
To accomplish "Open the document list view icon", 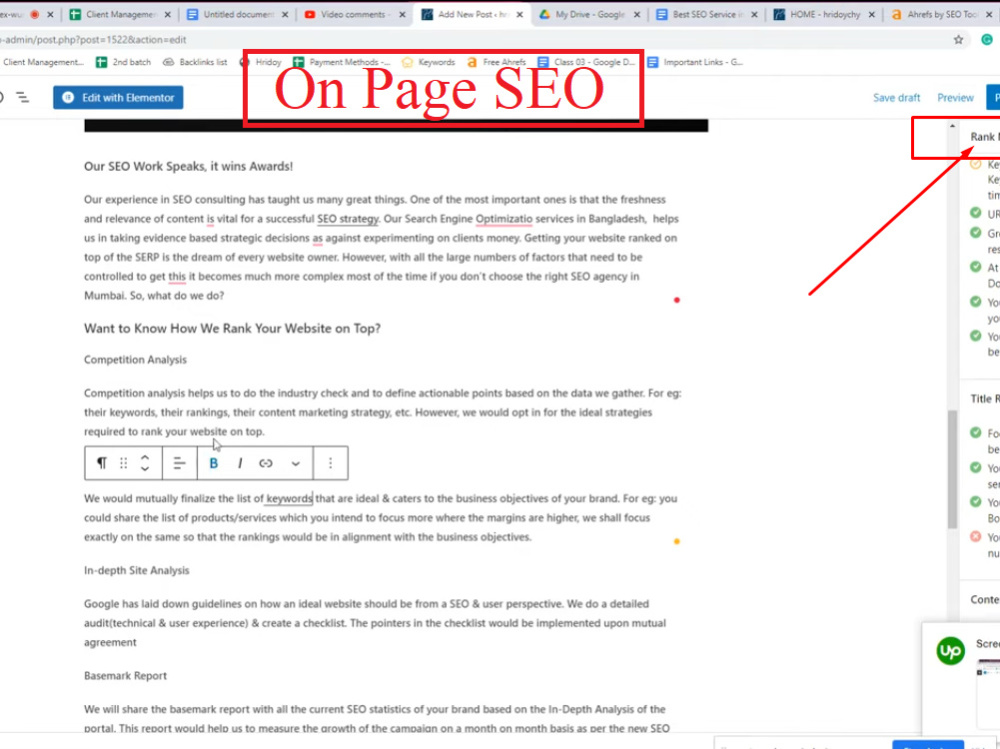I will coord(23,98).
